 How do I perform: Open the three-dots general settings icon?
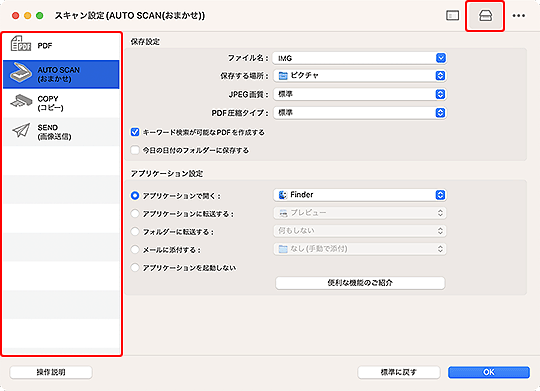click(x=518, y=16)
